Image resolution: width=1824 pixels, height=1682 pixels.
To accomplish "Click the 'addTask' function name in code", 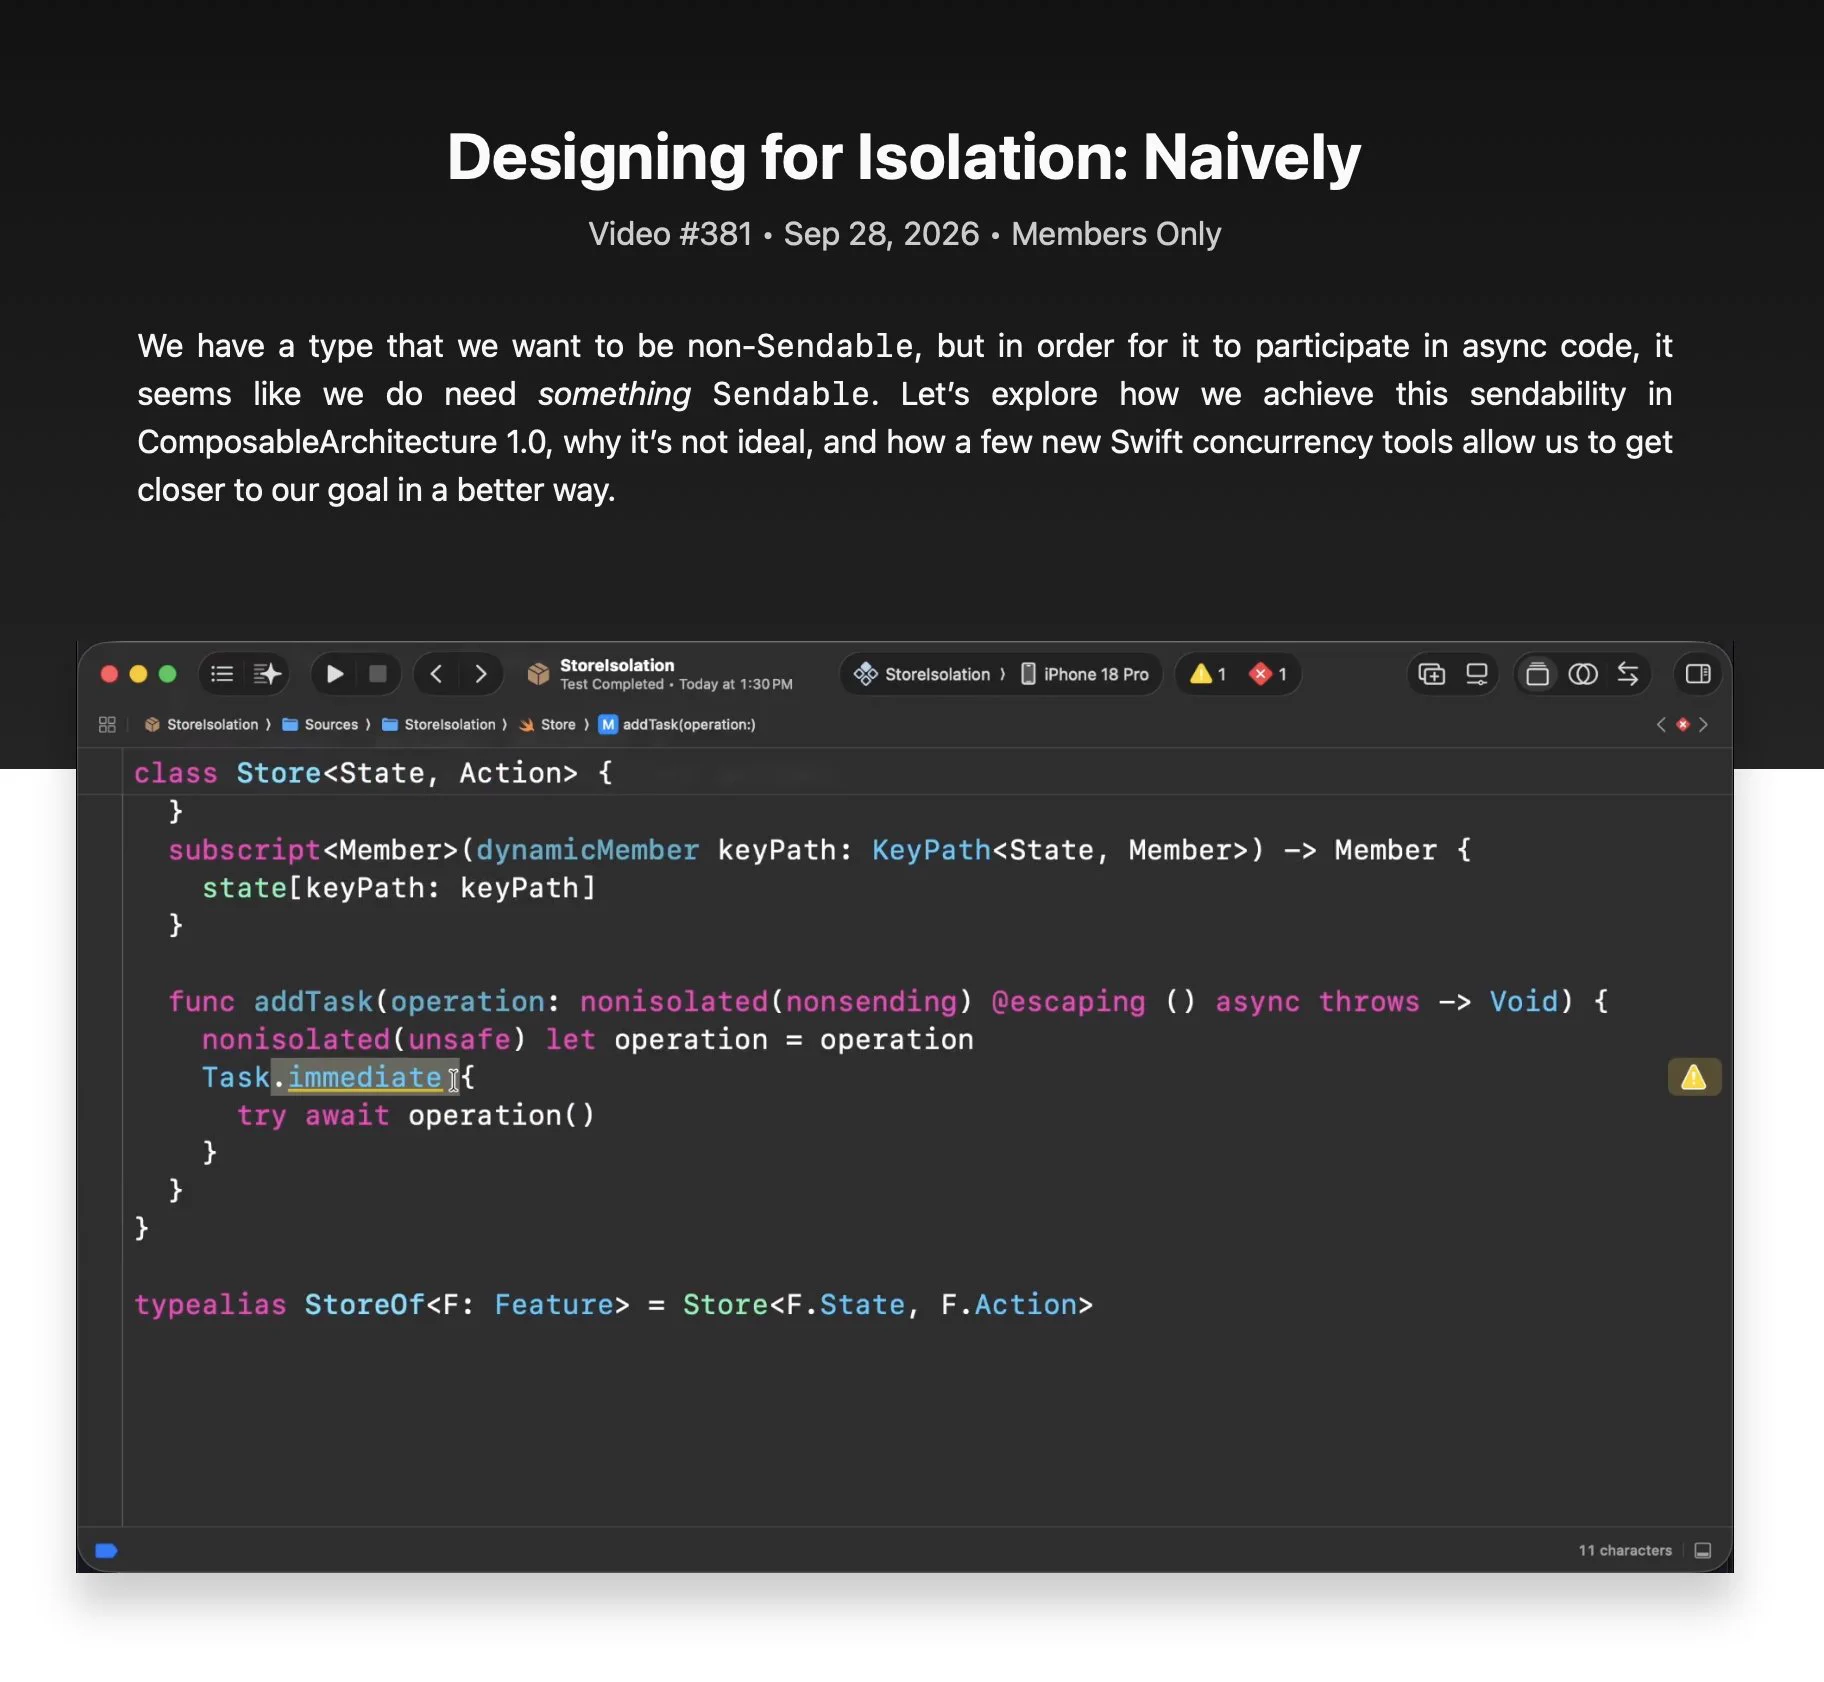I will (x=313, y=1001).
